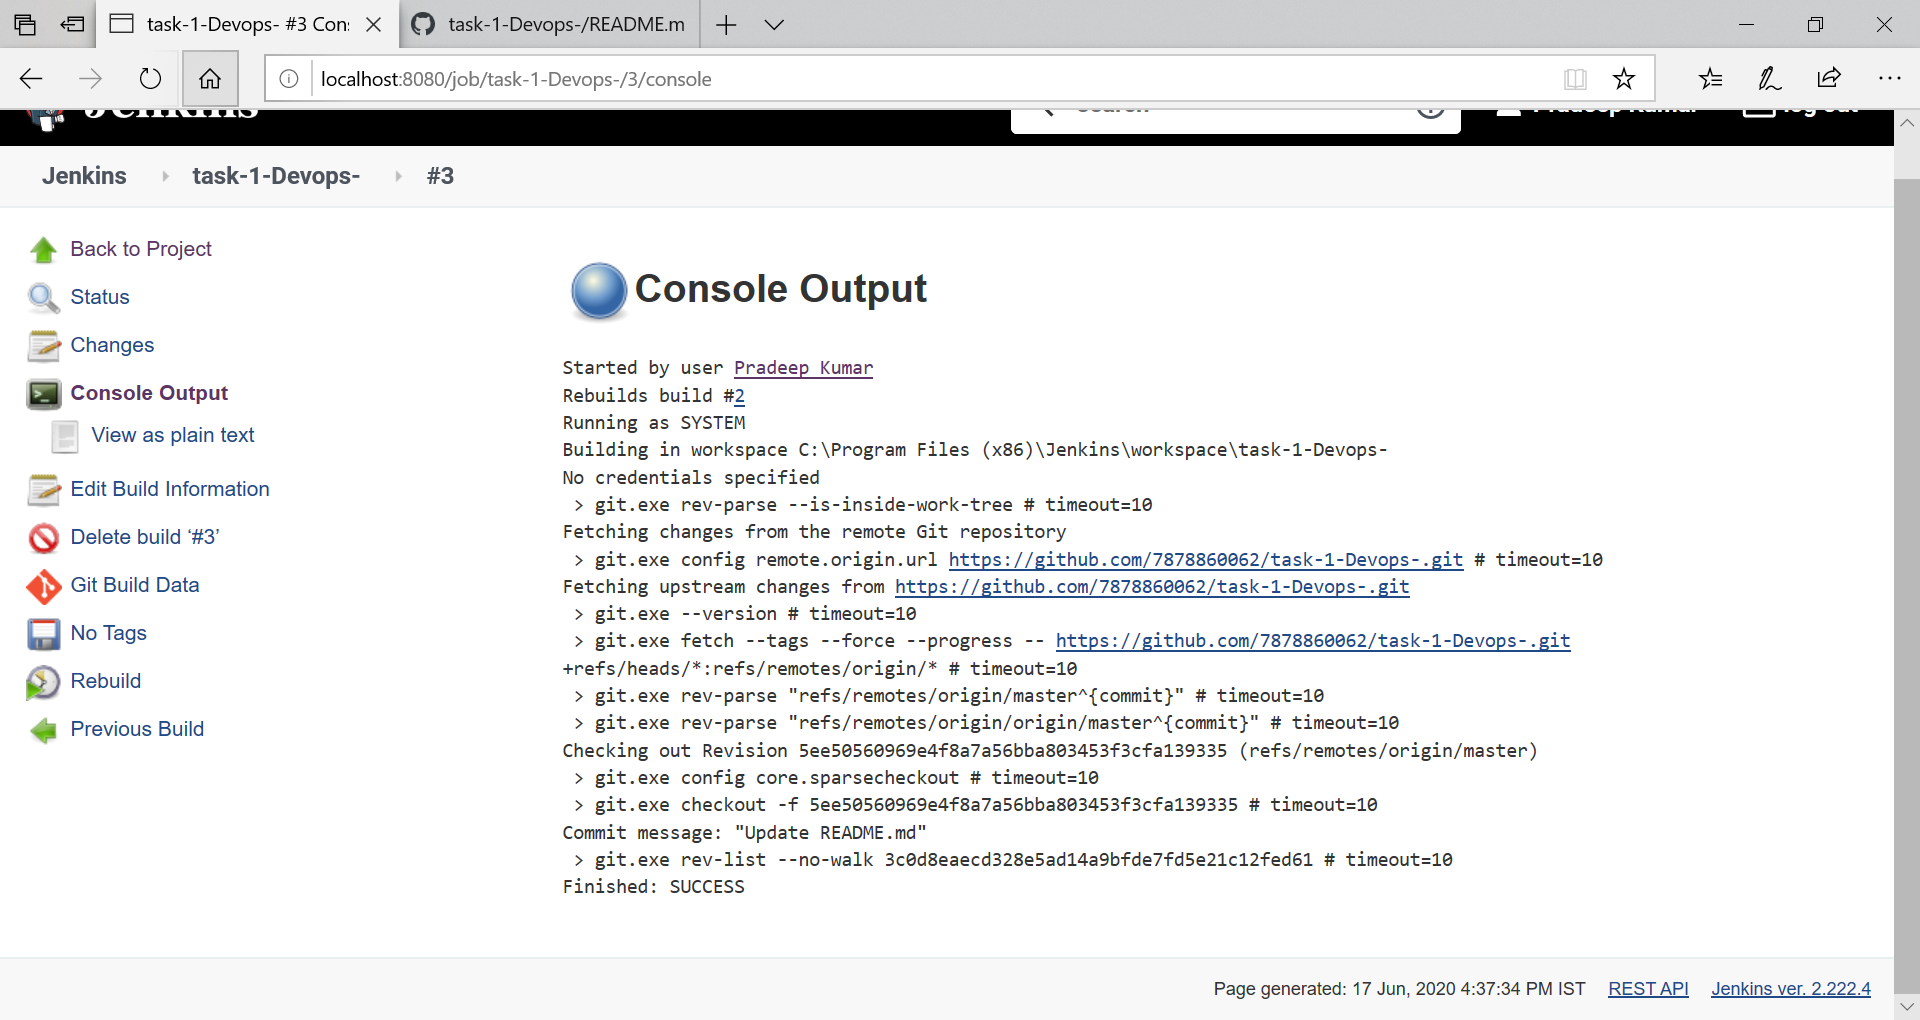Click the Rebuild clock icon
This screenshot has height=1020, width=1920.
44,682
